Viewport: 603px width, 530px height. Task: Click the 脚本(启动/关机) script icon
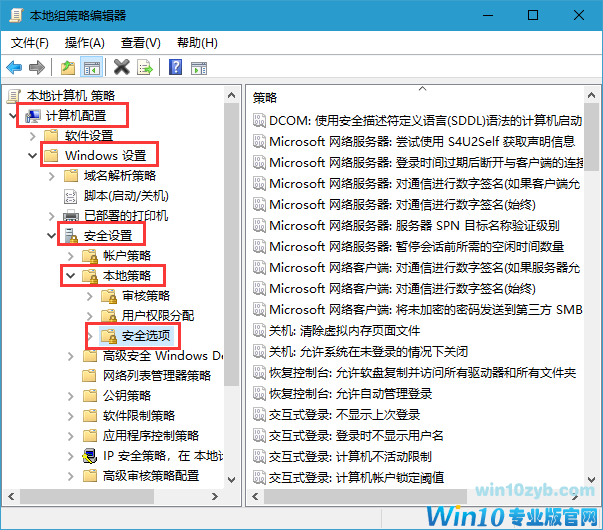(x=70, y=196)
